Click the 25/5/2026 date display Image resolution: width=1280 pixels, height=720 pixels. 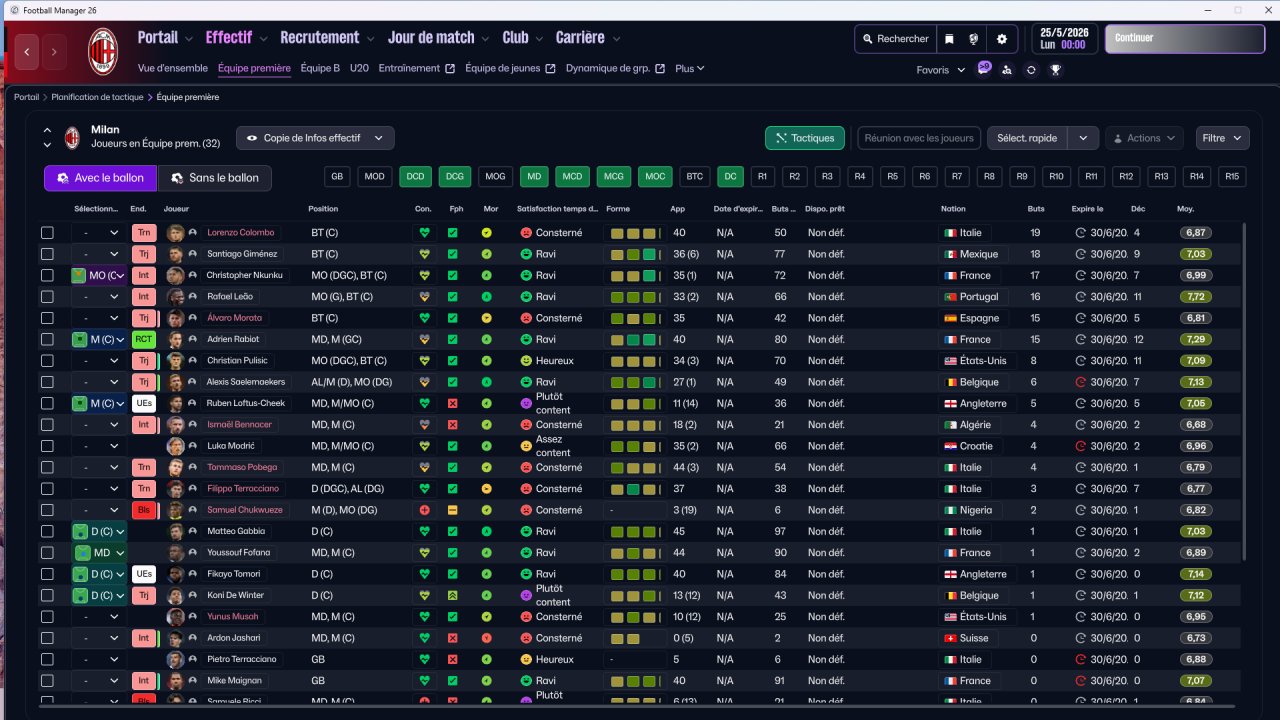click(x=1063, y=39)
